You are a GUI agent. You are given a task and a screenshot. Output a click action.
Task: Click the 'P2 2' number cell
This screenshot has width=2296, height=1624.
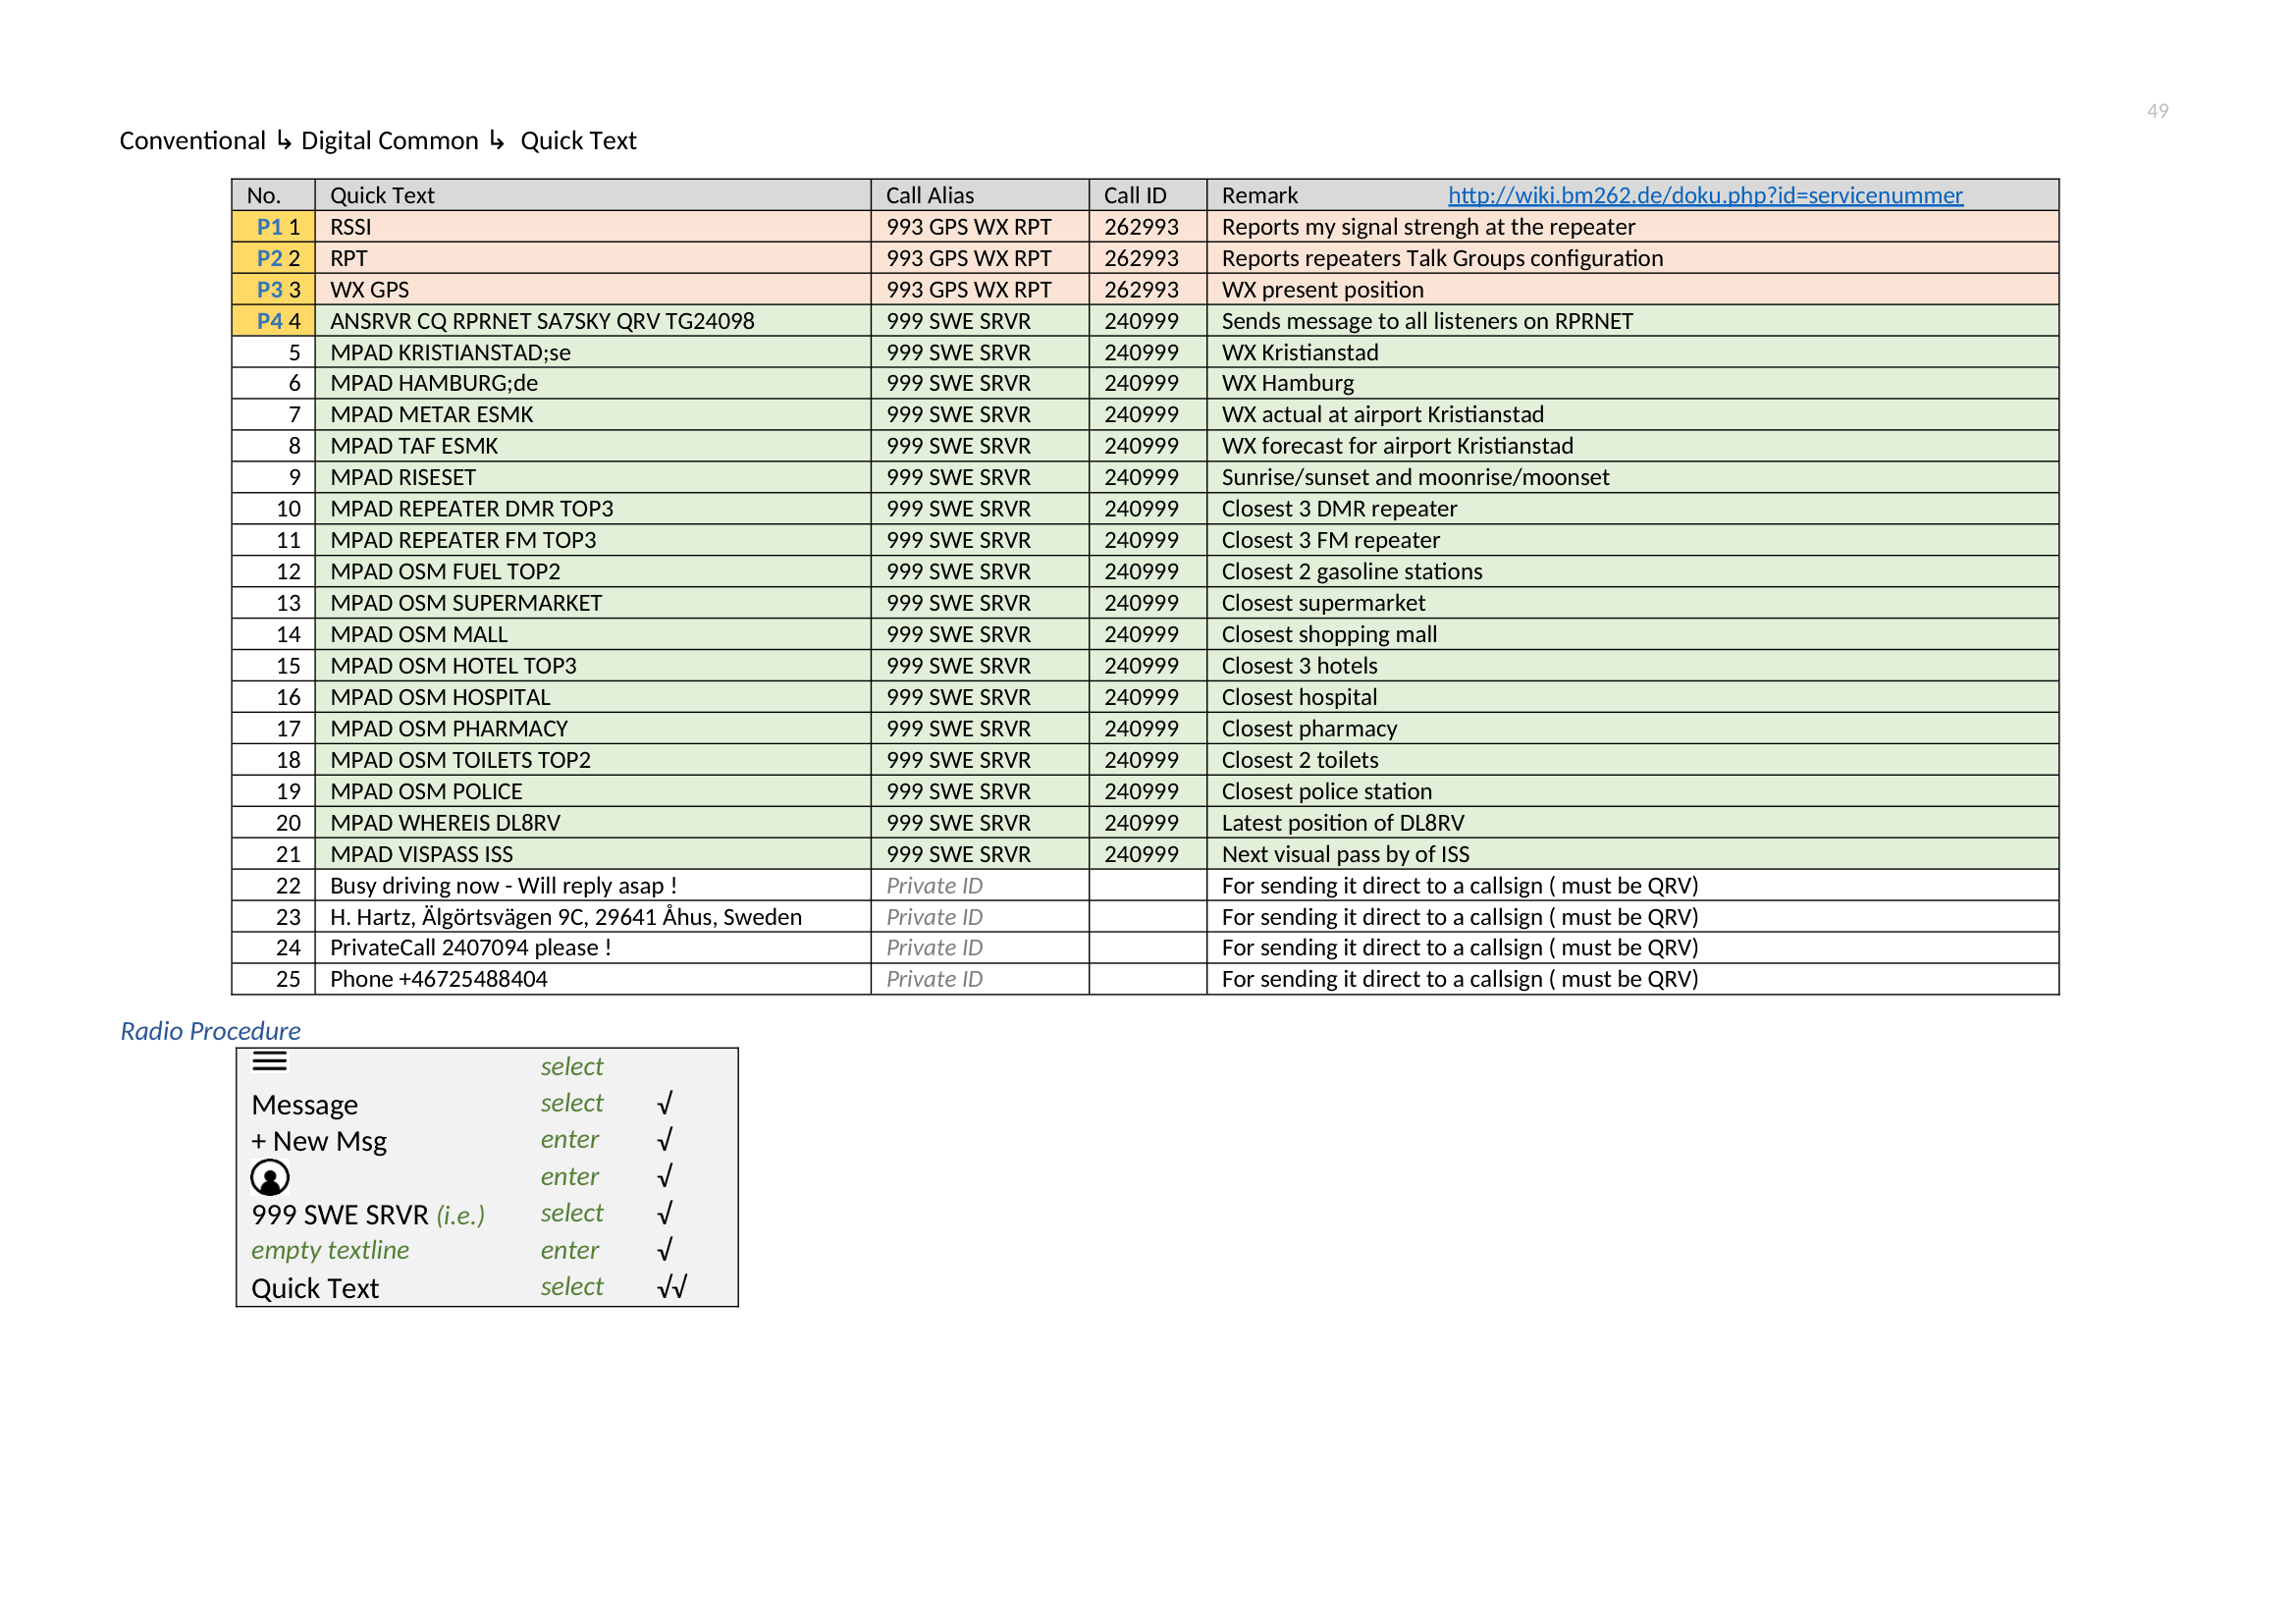(x=274, y=258)
